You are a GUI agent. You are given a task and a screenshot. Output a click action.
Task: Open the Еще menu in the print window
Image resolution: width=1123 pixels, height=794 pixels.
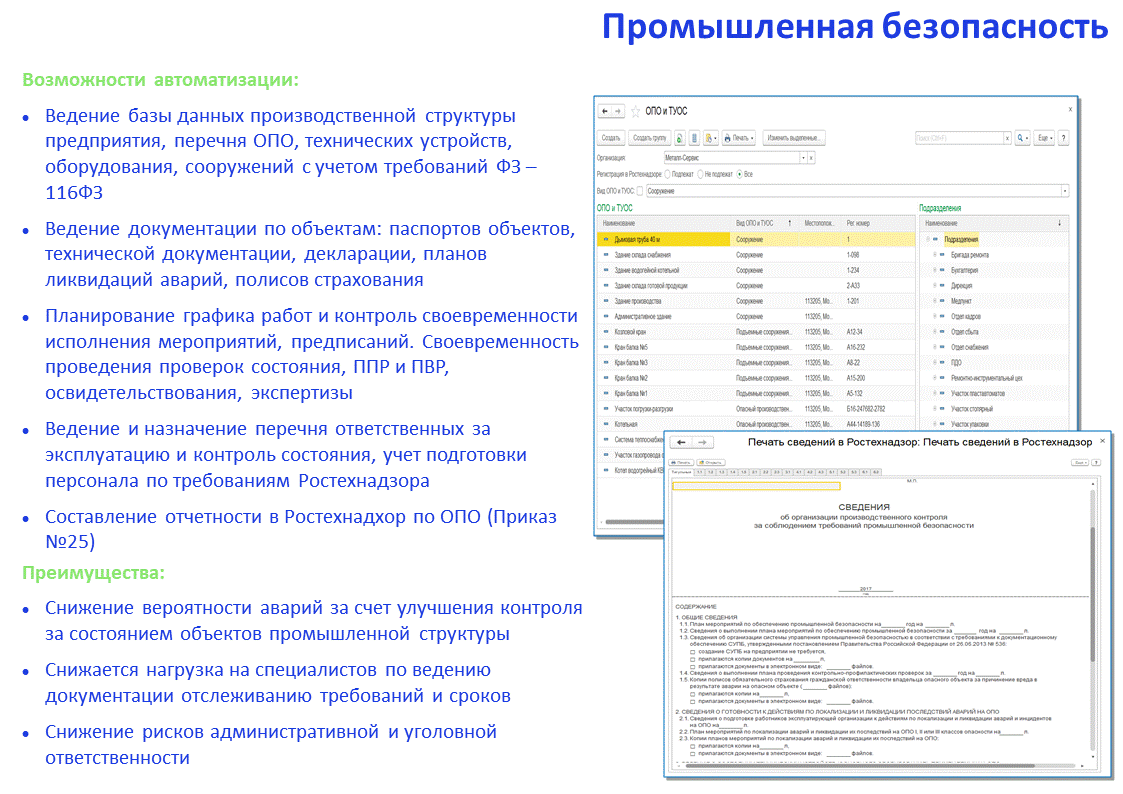[1080, 463]
